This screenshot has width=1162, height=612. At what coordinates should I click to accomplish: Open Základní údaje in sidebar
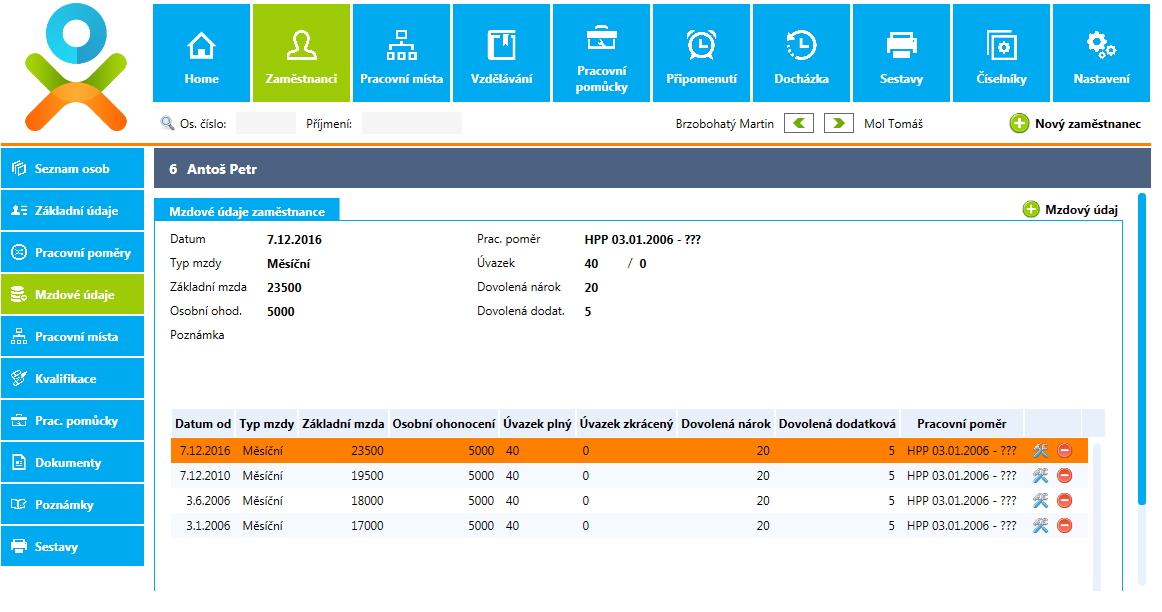(x=73, y=210)
